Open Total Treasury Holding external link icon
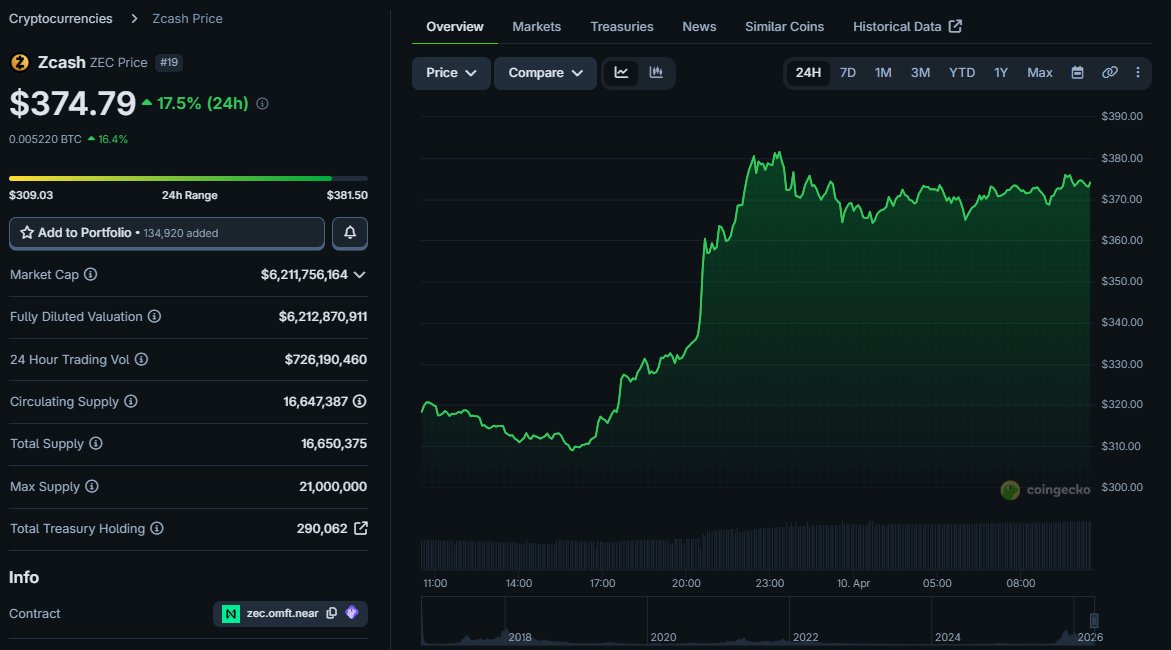 [360, 528]
